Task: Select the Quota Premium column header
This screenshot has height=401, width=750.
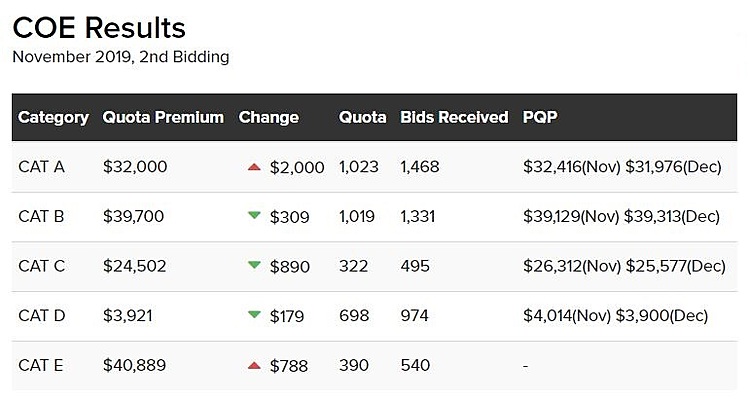Action: [163, 117]
